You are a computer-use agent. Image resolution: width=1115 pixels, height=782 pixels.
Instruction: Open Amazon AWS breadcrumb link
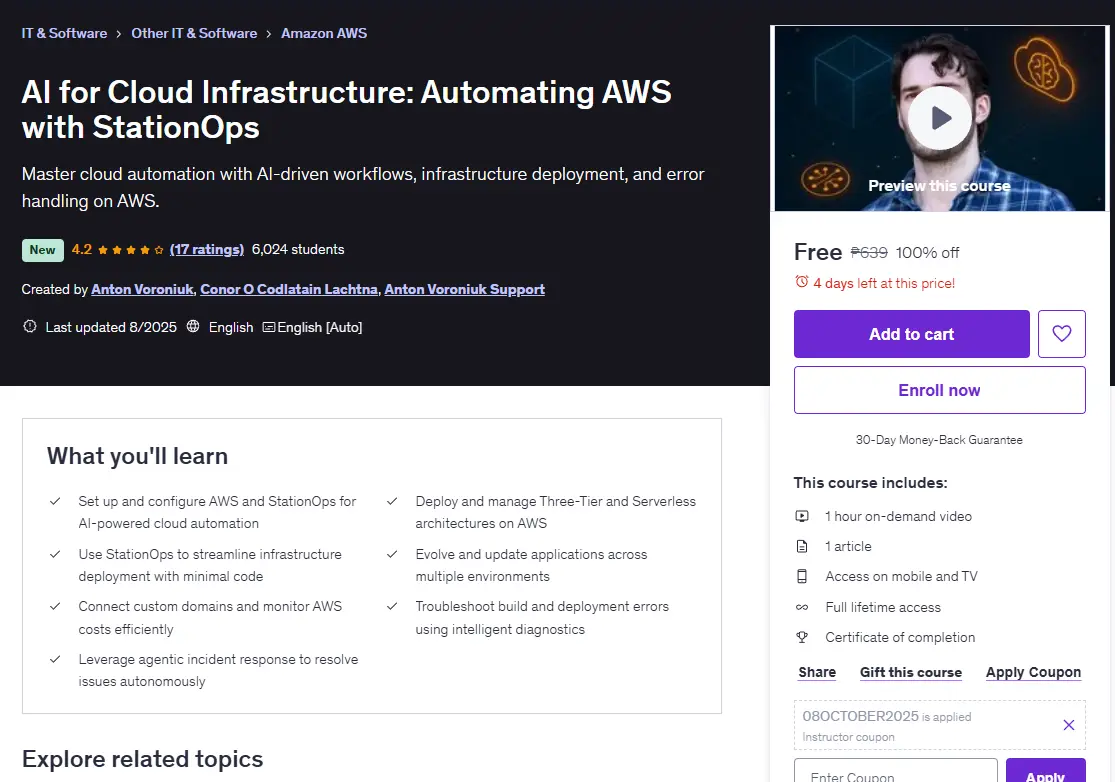point(324,33)
